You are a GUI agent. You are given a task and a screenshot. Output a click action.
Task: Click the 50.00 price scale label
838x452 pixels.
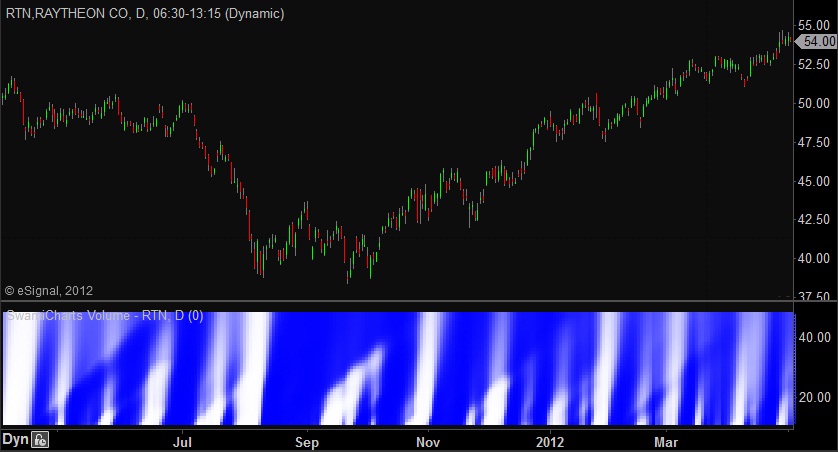click(x=814, y=103)
